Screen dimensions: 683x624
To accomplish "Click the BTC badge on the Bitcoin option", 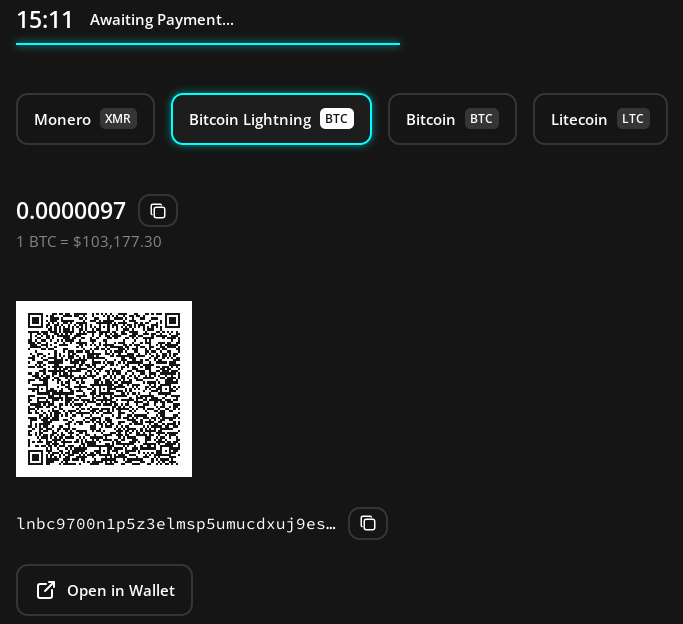I will click(481, 119).
